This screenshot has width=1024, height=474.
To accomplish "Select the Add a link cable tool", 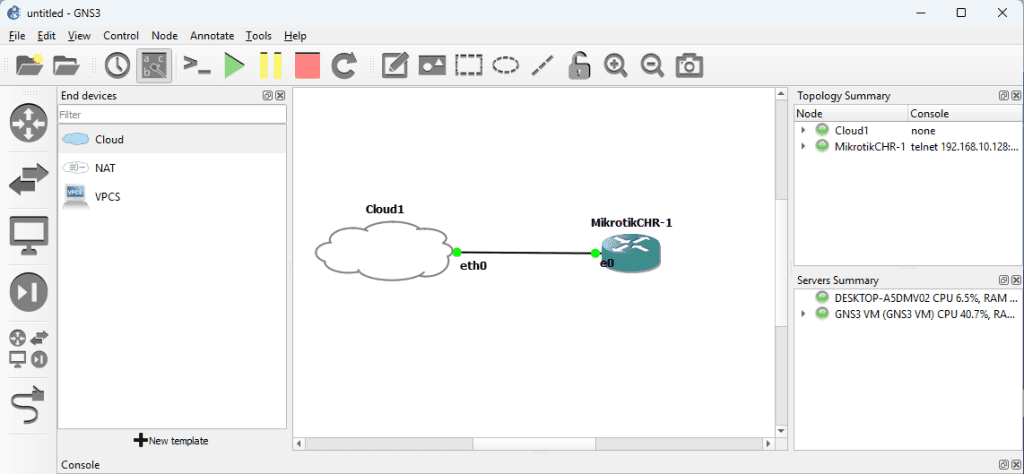I will pos(28,405).
